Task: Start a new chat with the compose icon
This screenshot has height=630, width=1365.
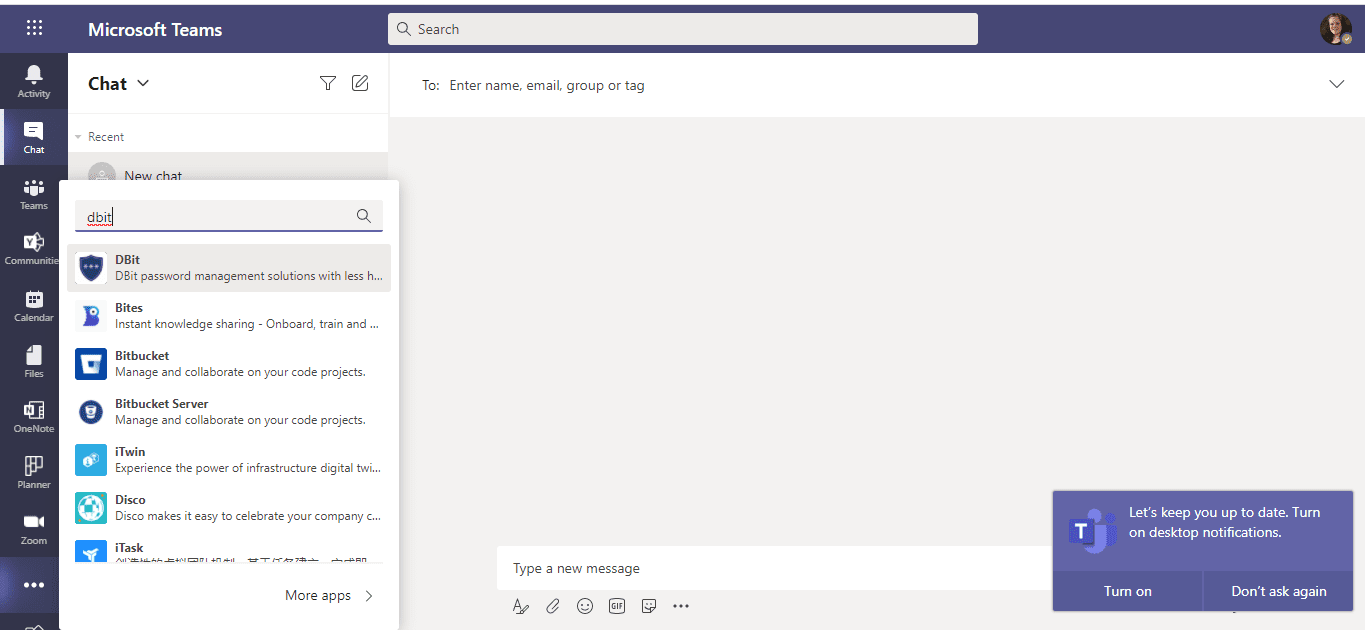Action: 360,83
